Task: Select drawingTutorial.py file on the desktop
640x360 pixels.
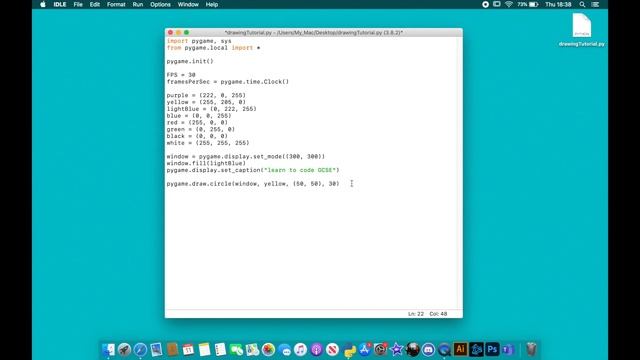Action: pos(582,30)
